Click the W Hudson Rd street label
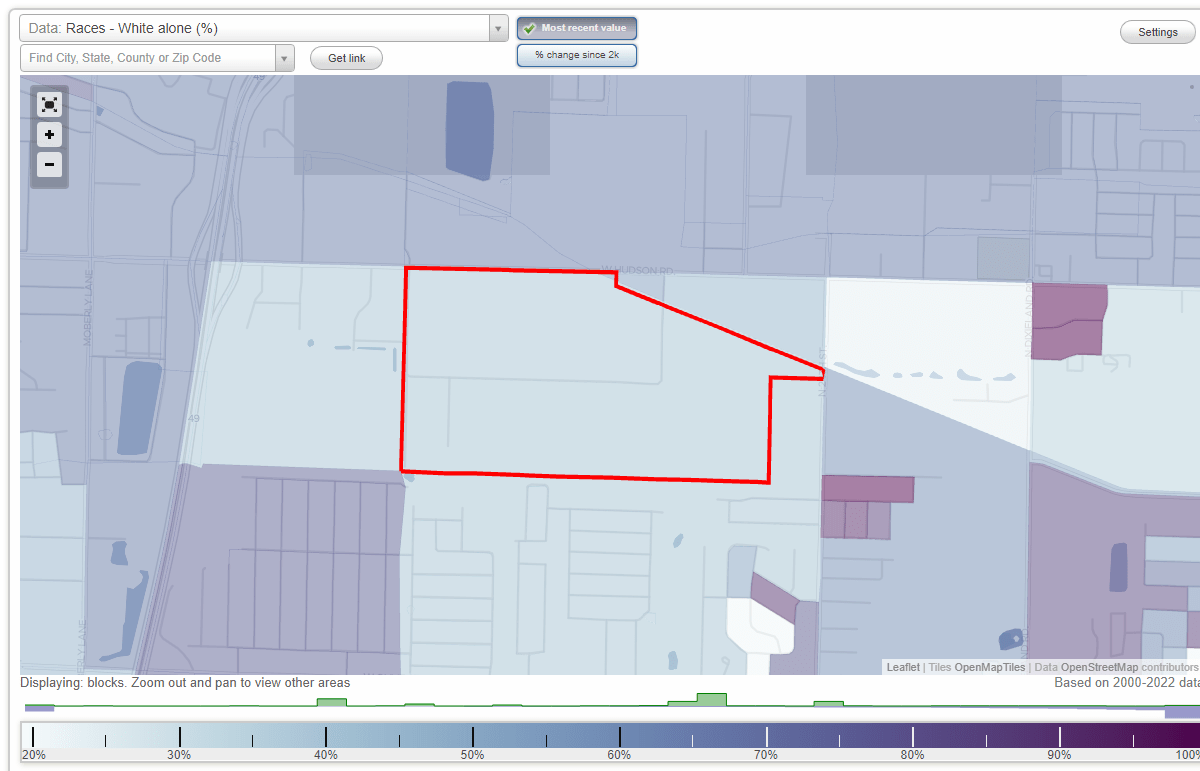 tap(636, 269)
